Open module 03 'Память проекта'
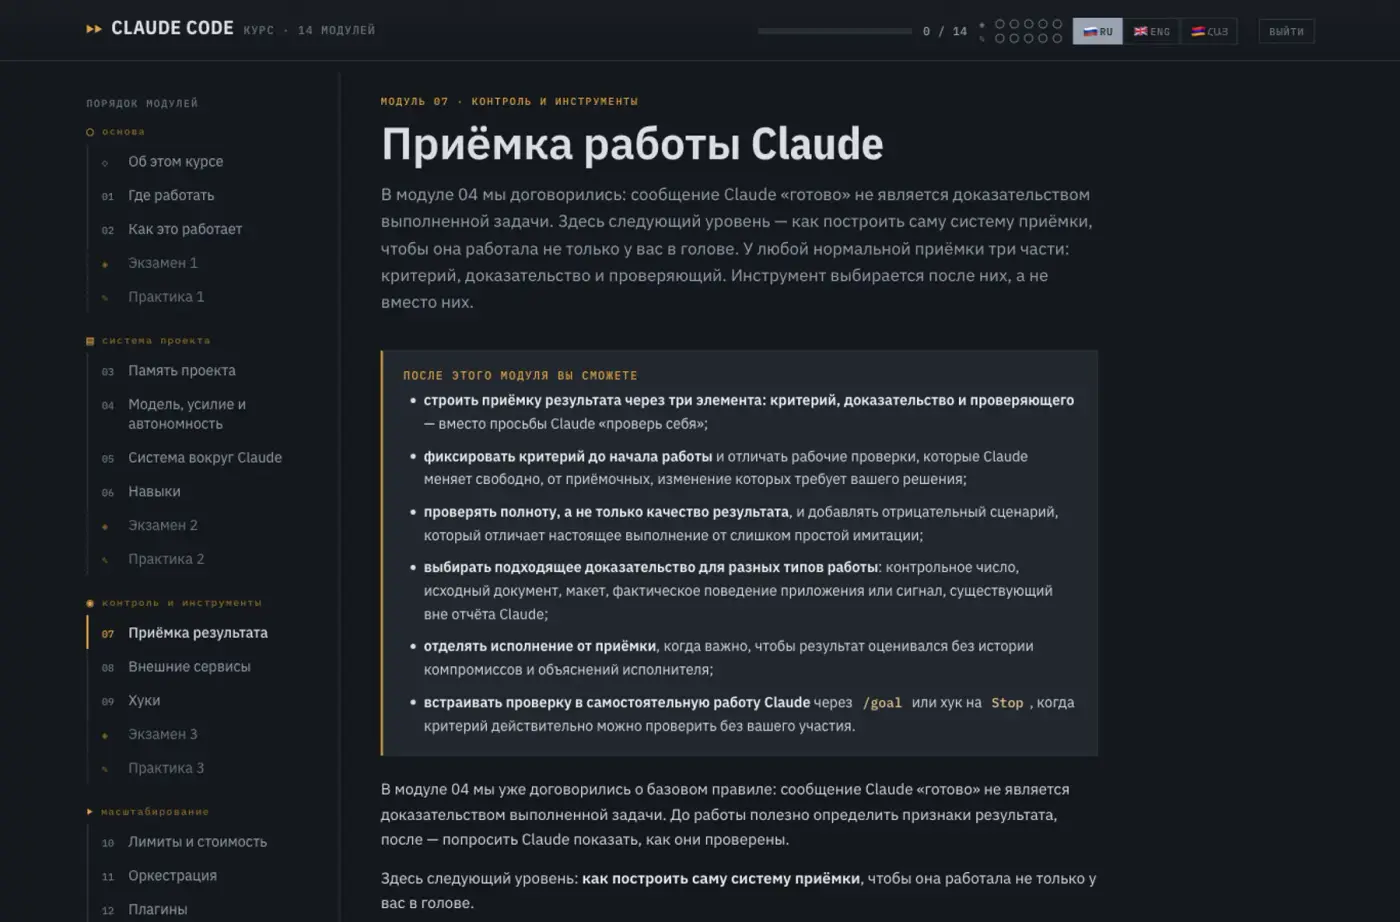The width and height of the screenshot is (1400, 922). click(x=182, y=370)
